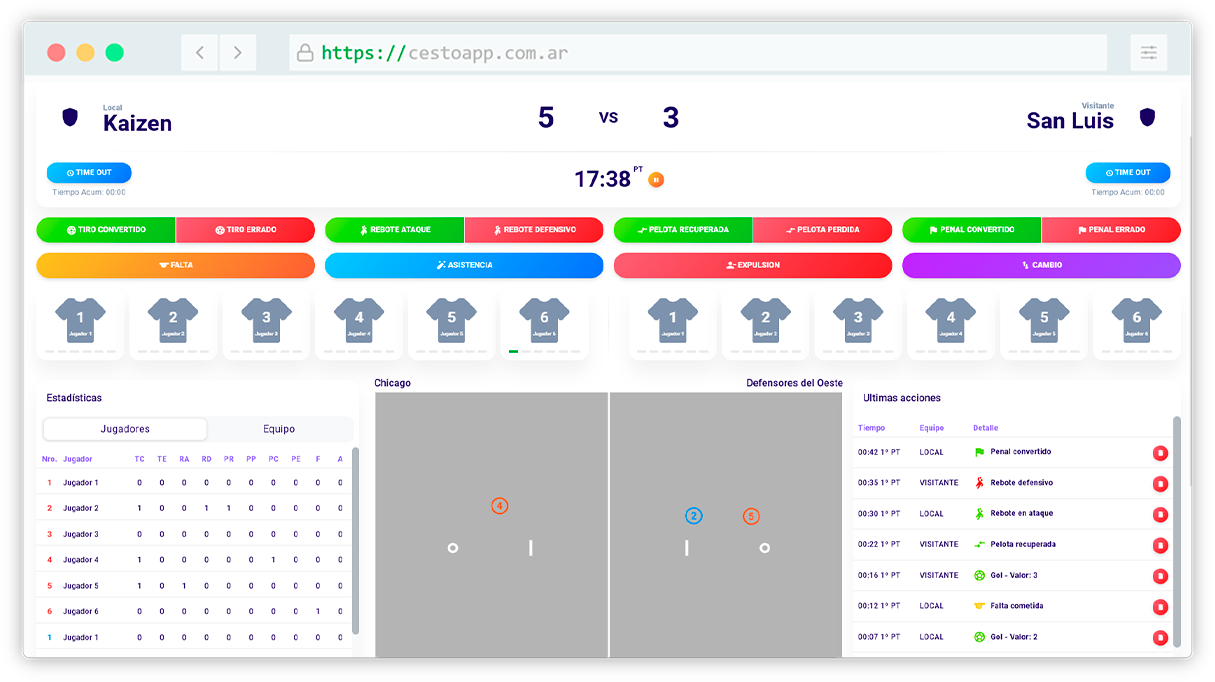This screenshot has height=682, width=1215.
Task: Call local team Time Out
Action: click(89, 172)
